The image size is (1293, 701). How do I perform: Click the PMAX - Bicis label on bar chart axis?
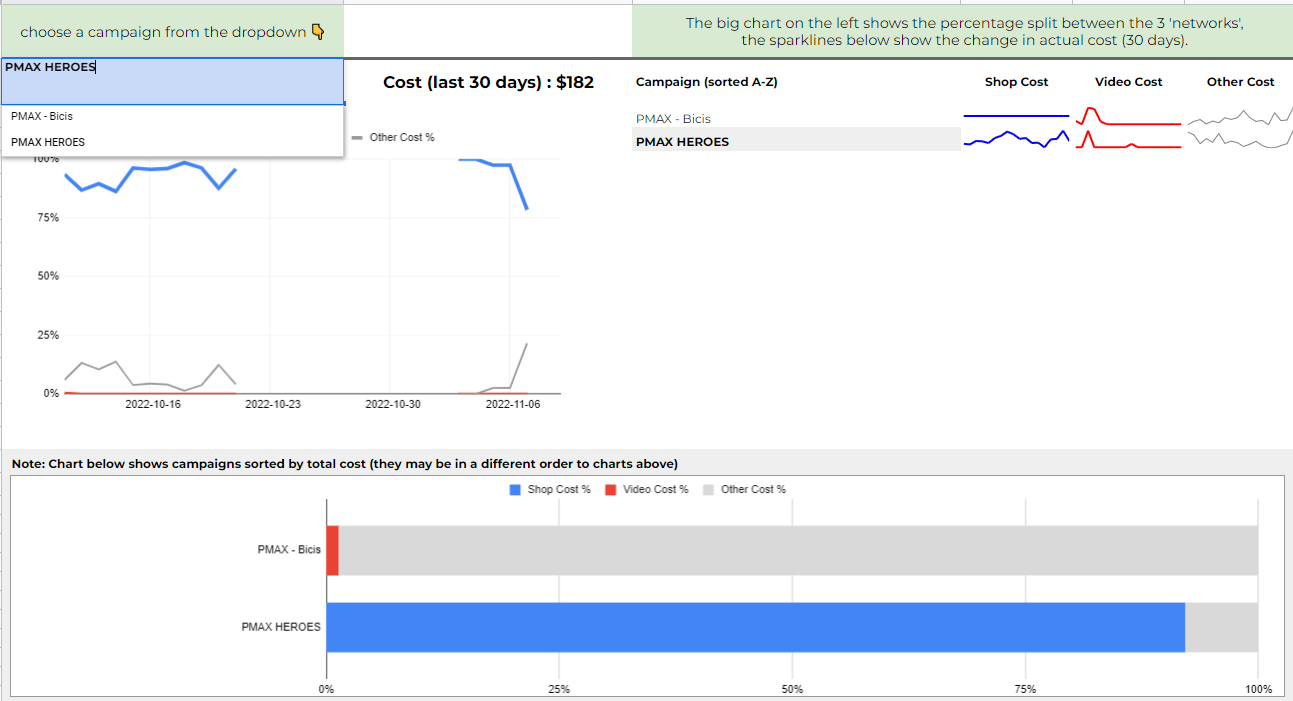(289, 550)
